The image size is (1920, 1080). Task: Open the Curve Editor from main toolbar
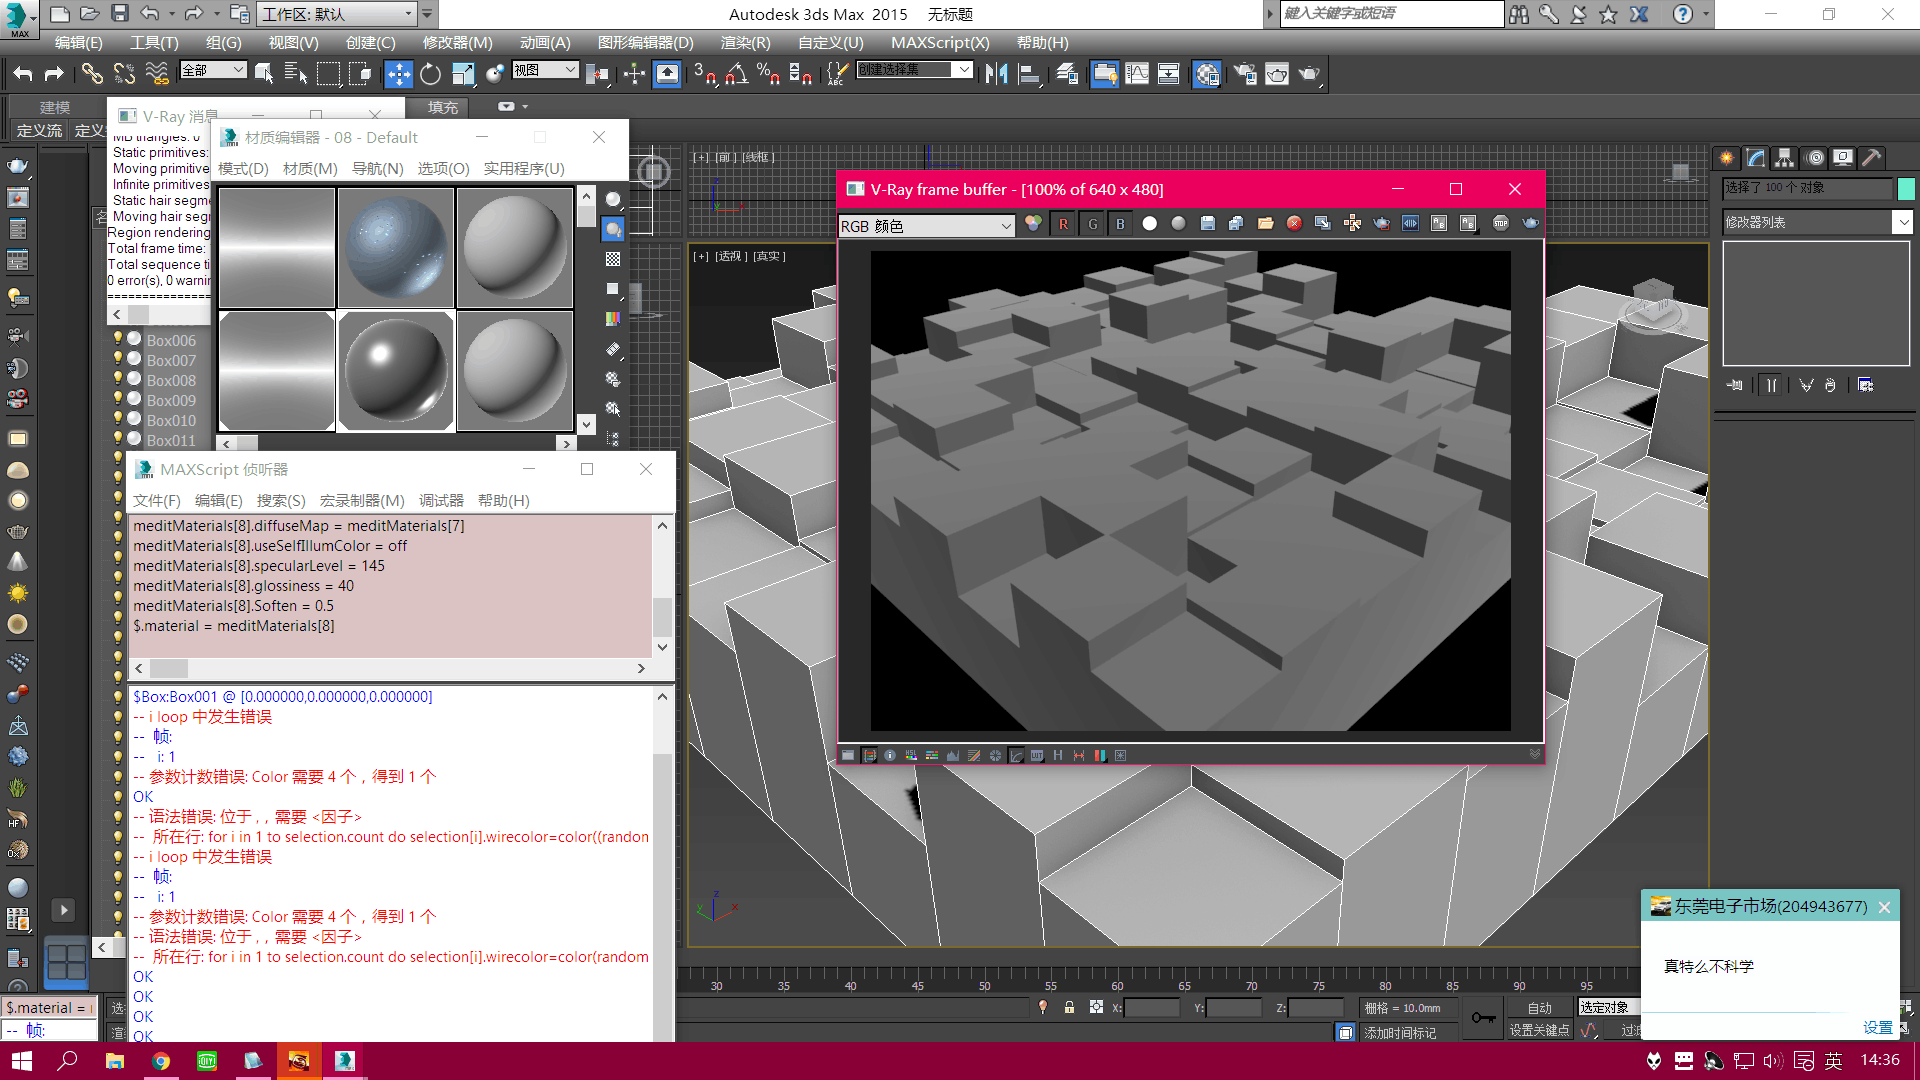pyautogui.click(x=1137, y=74)
